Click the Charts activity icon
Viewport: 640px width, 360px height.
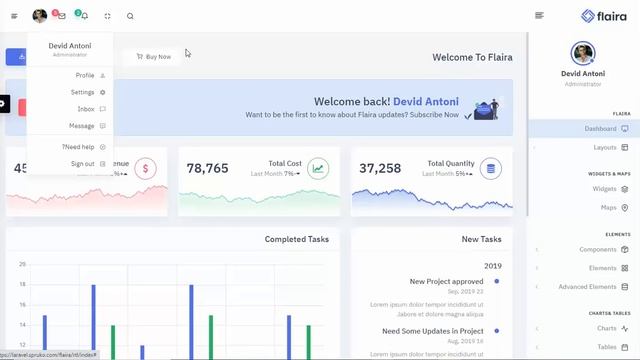(x=625, y=328)
